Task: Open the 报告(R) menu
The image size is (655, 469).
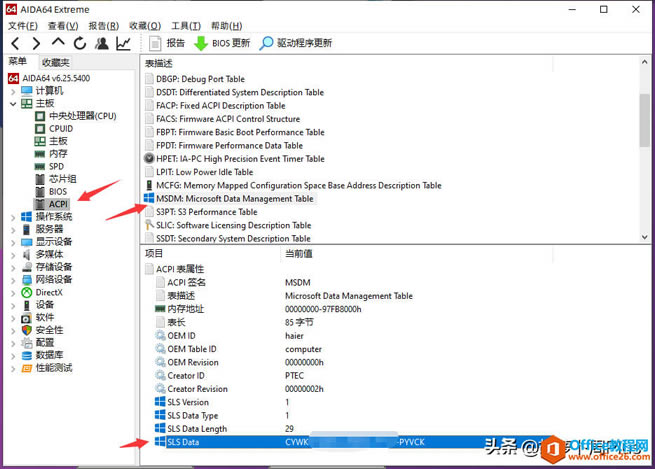Action: pos(104,26)
